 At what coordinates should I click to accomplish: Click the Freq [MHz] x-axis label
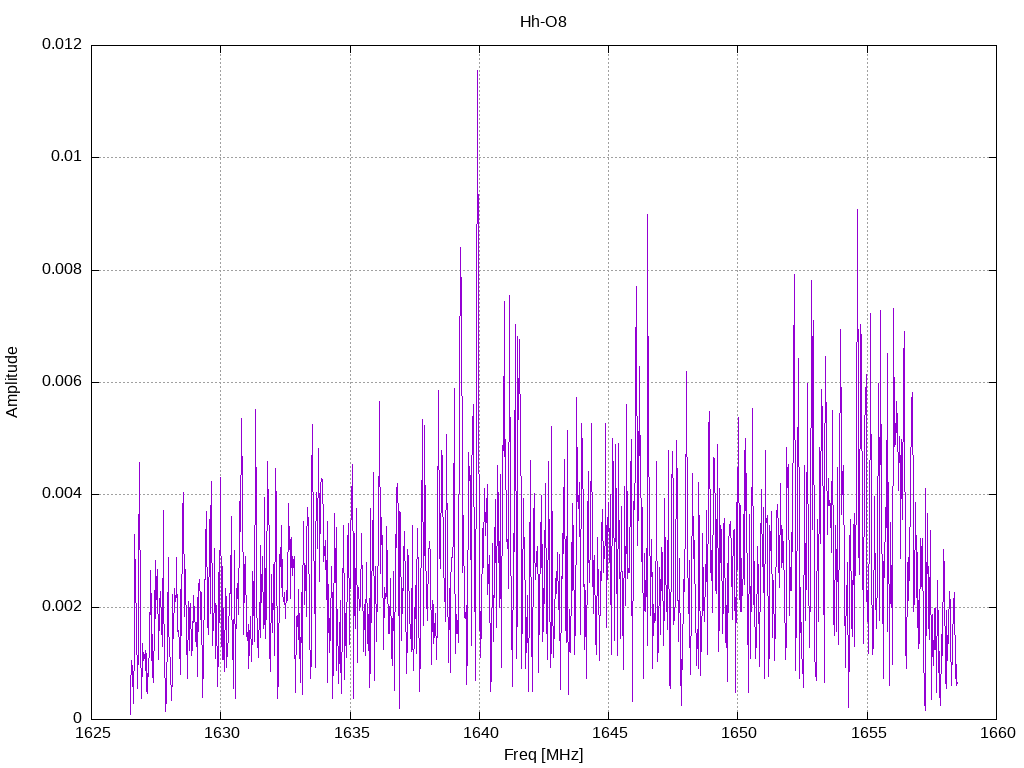tap(543, 755)
